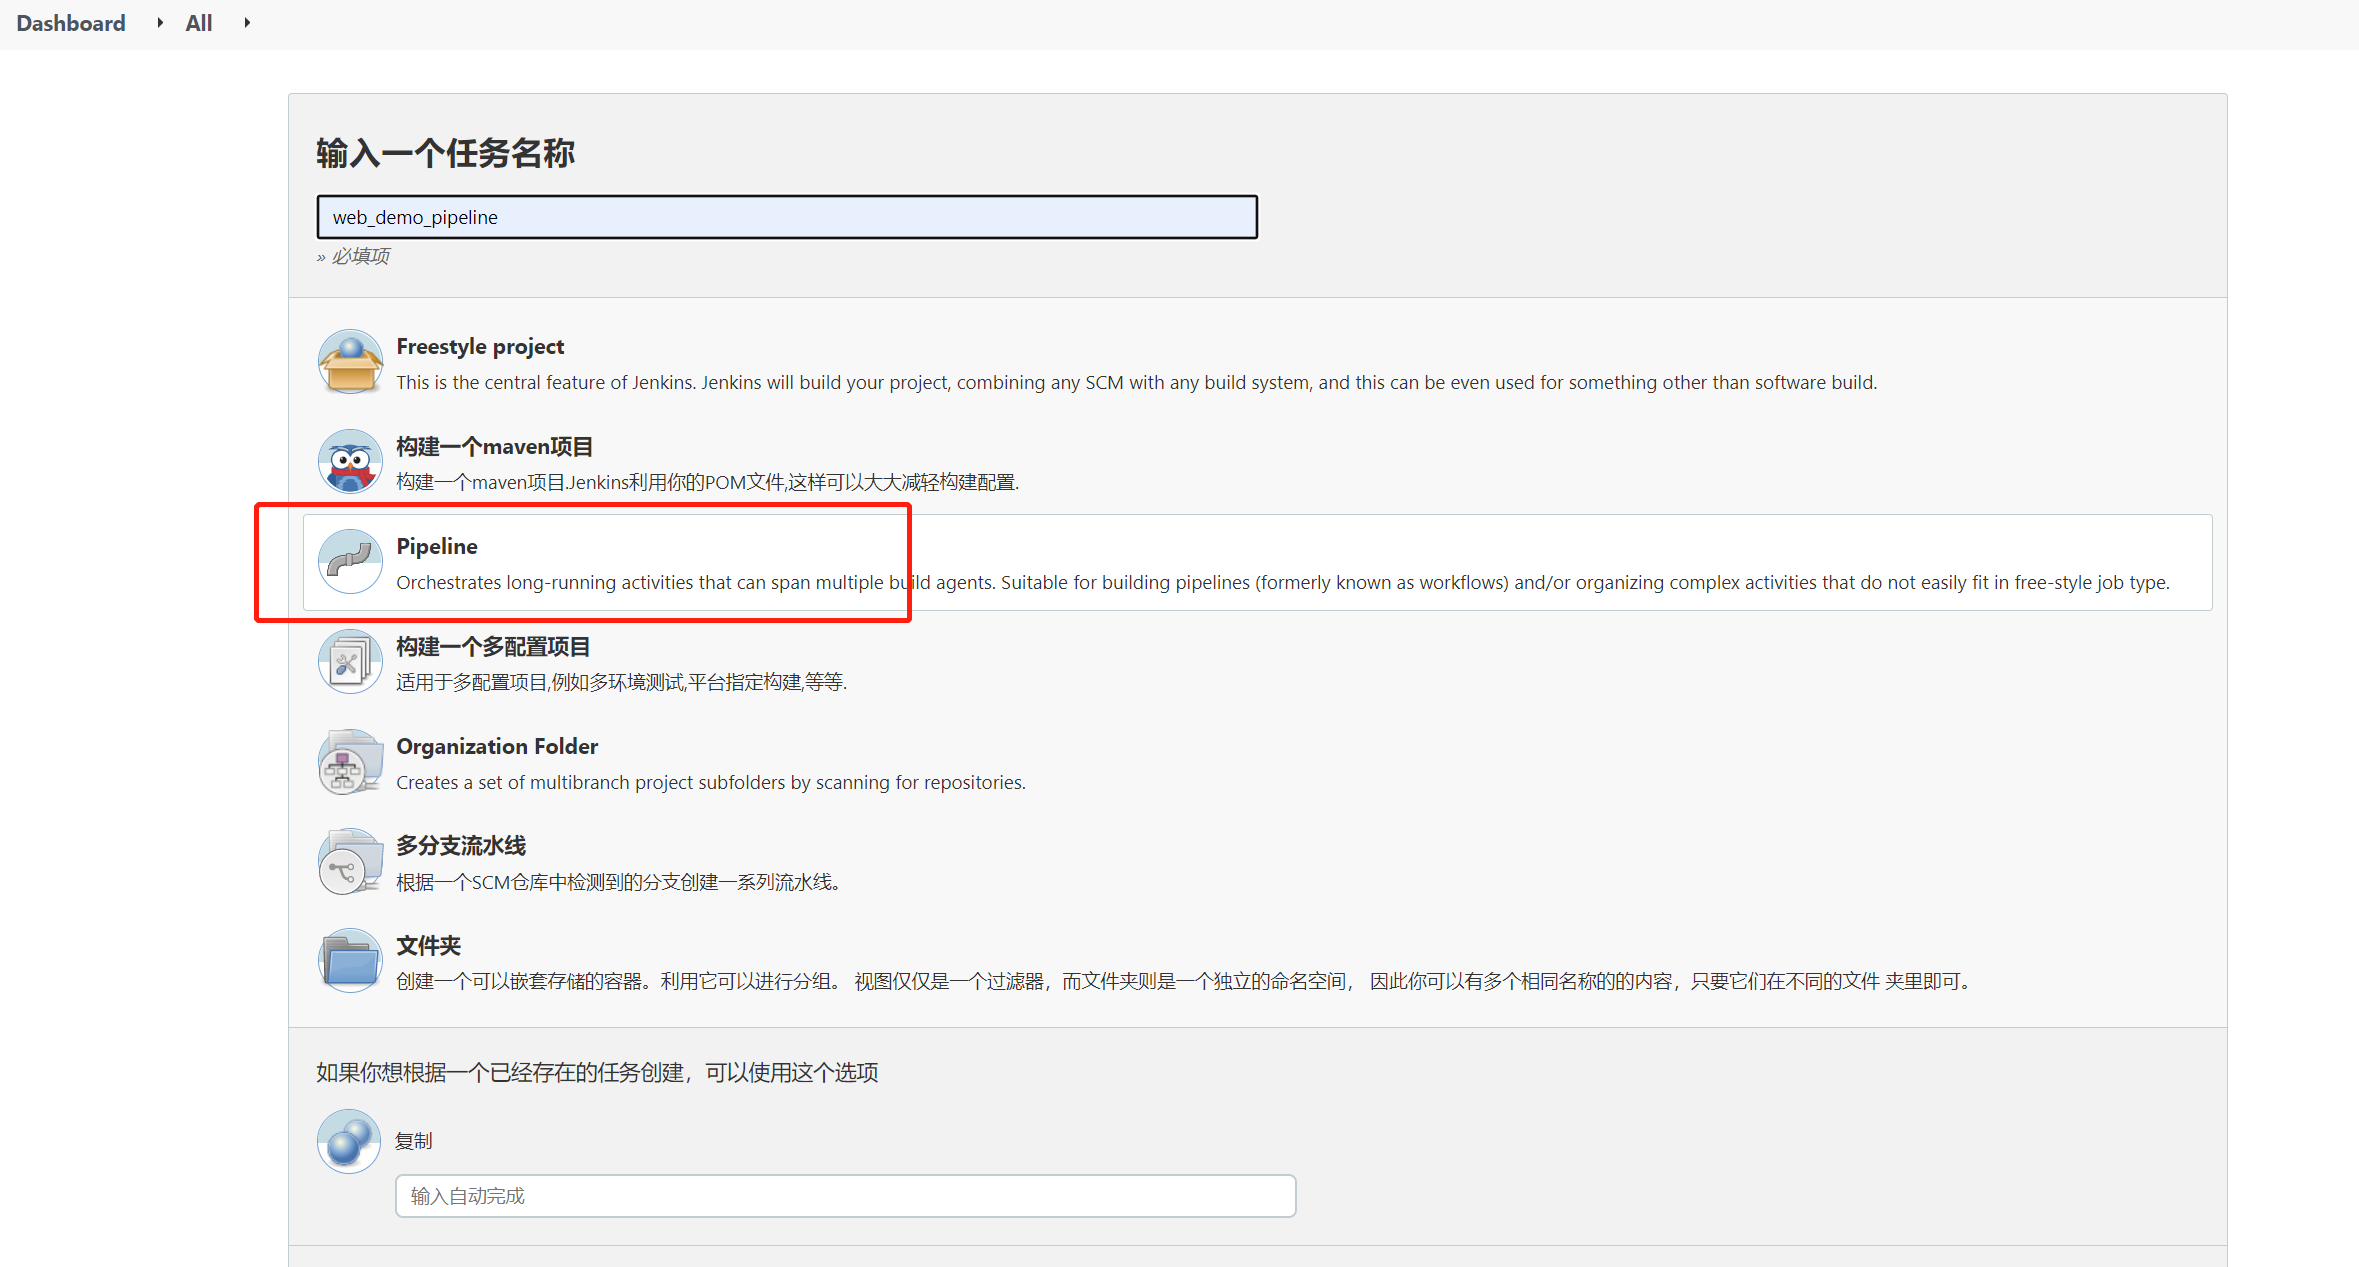Click the copy (复制) spheres icon
The image size is (2359, 1267).
349,1141
